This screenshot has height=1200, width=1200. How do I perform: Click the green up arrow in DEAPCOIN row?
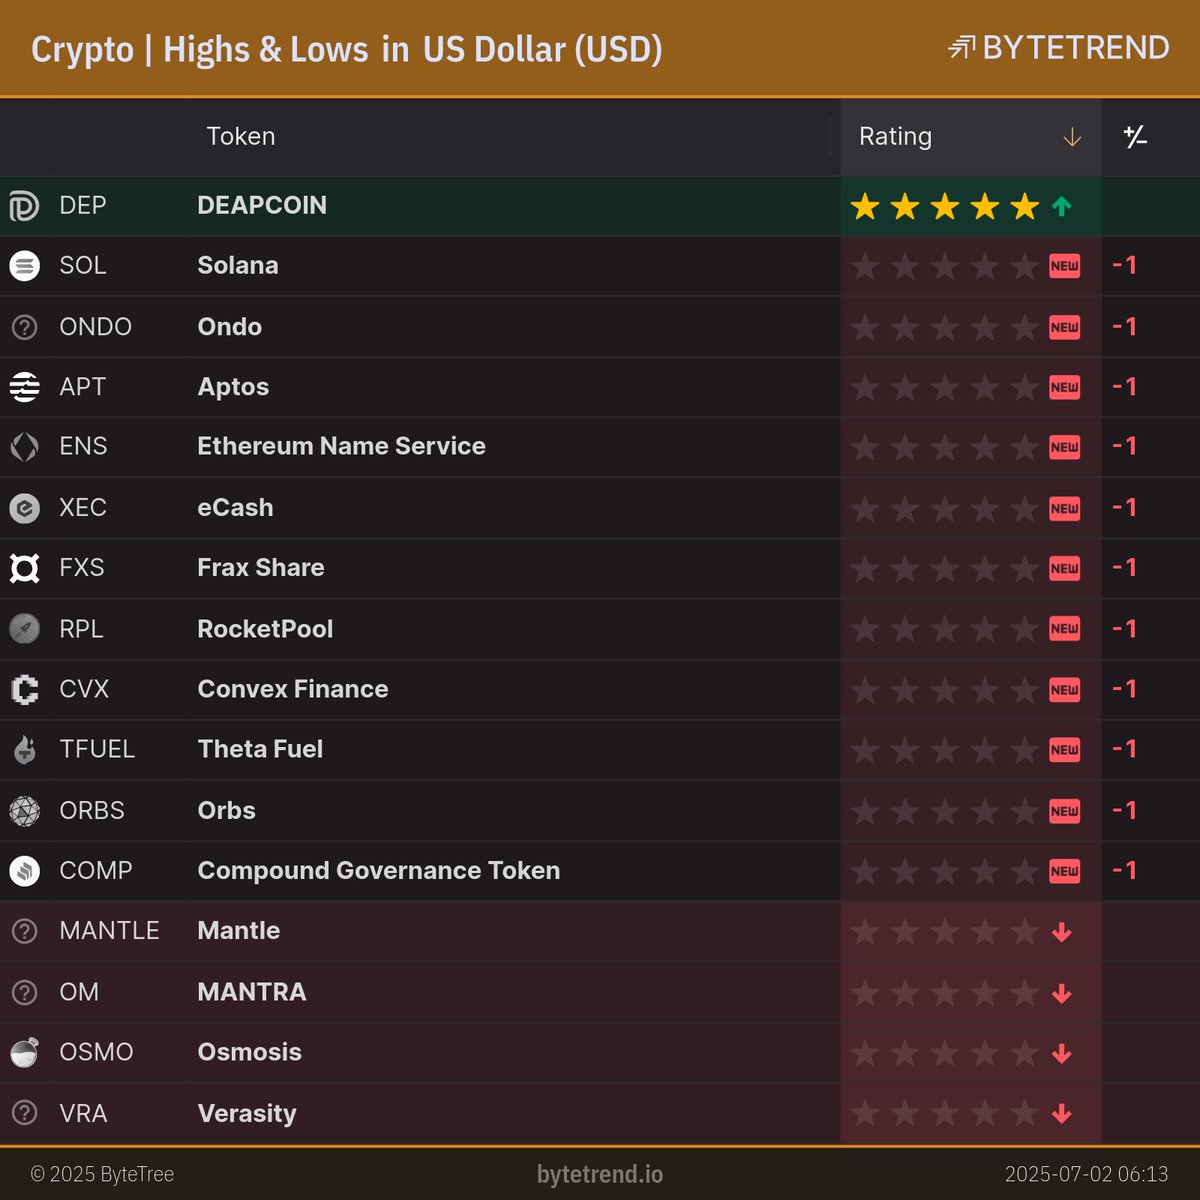[x=1062, y=207]
